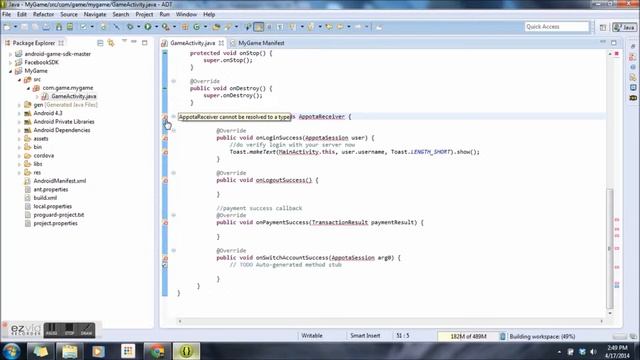Open the Navigate menu
This screenshot has width=640, height=360.
coord(95,14)
